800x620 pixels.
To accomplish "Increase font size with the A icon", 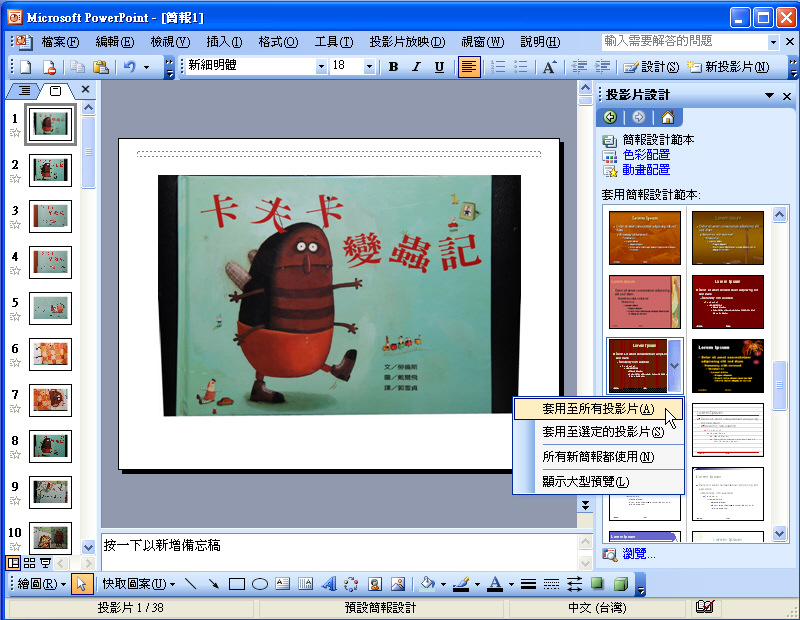I will coord(549,67).
